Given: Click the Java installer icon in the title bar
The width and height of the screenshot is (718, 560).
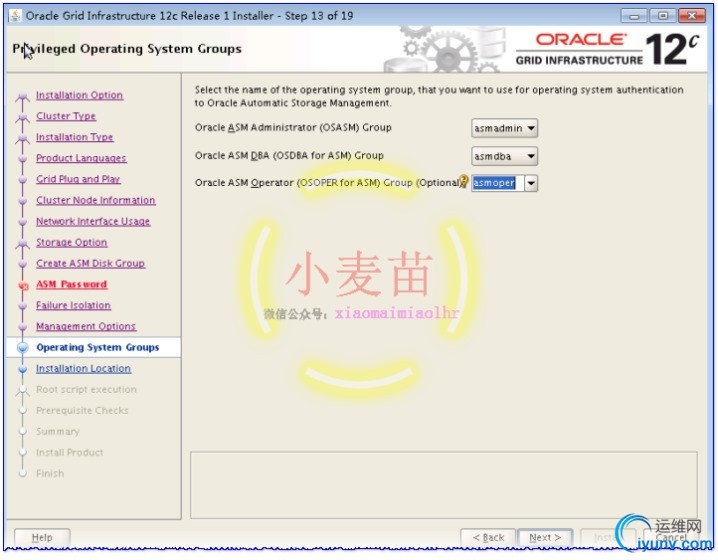Looking at the screenshot, I should pyautogui.click(x=15, y=16).
